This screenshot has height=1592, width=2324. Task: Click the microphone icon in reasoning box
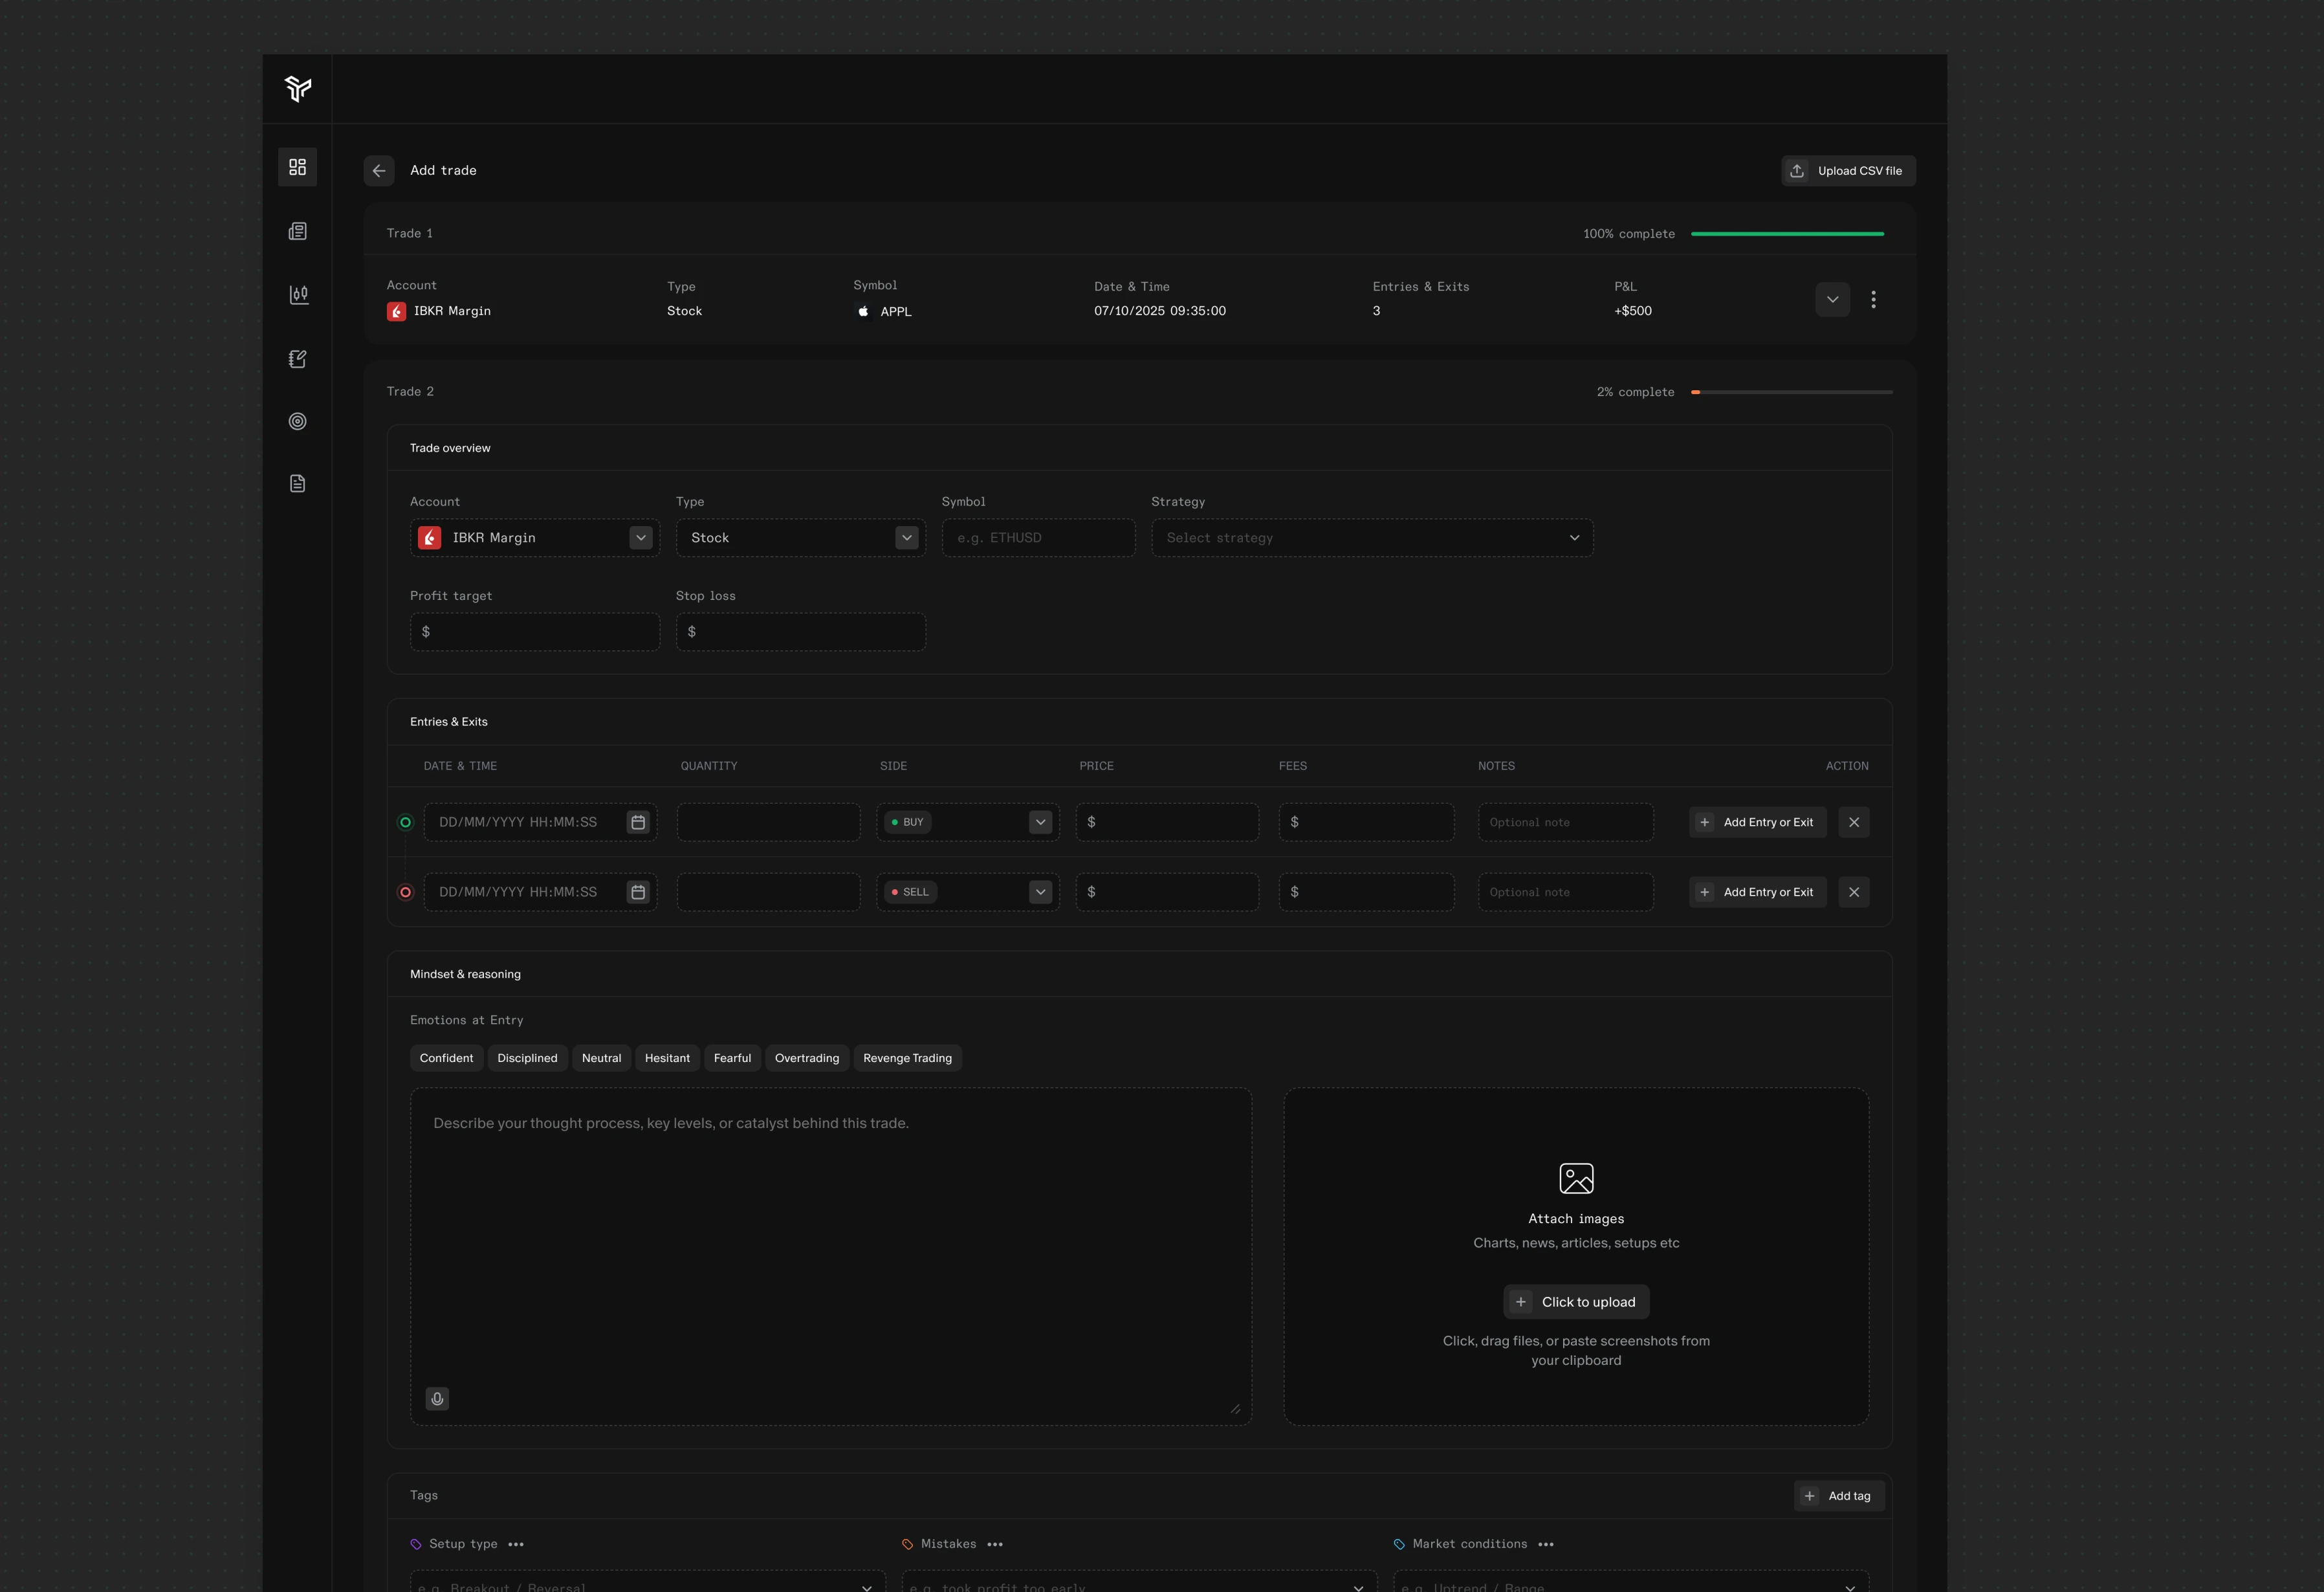[437, 1399]
